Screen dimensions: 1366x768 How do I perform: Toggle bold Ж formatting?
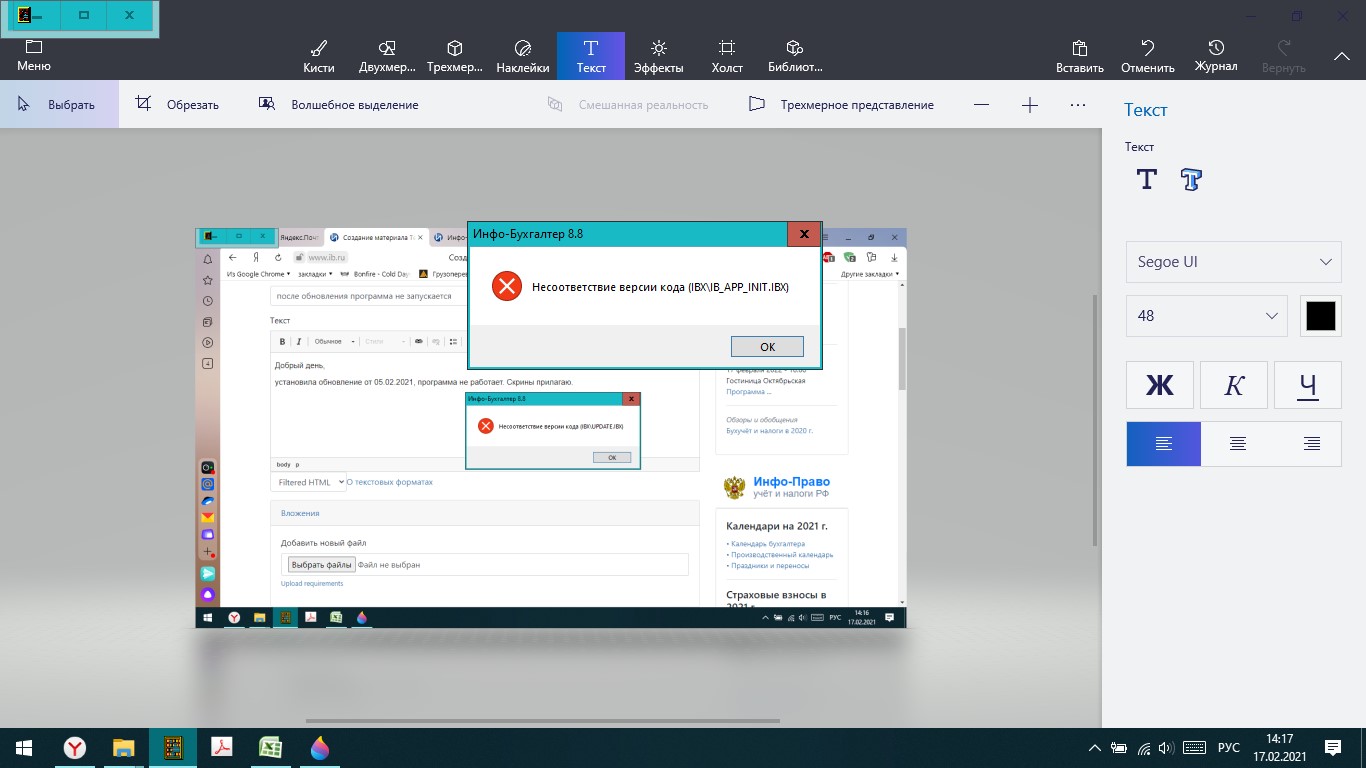click(x=1160, y=385)
